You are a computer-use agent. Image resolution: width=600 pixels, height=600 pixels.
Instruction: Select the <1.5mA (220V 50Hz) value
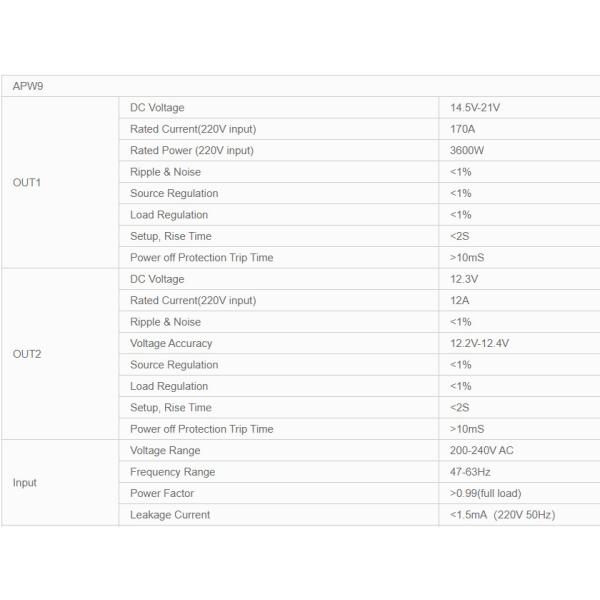tap(503, 515)
